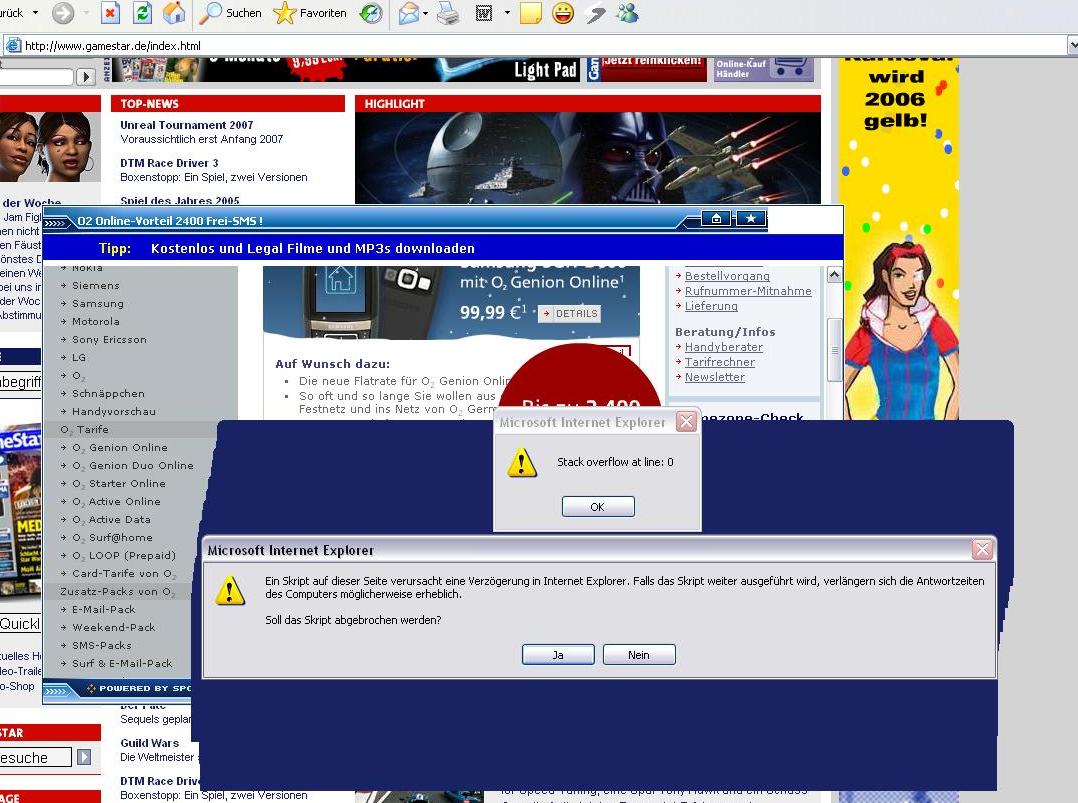Open the Favoriten star button
Screen dimensions: 1078x803
[x=309, y=13]
